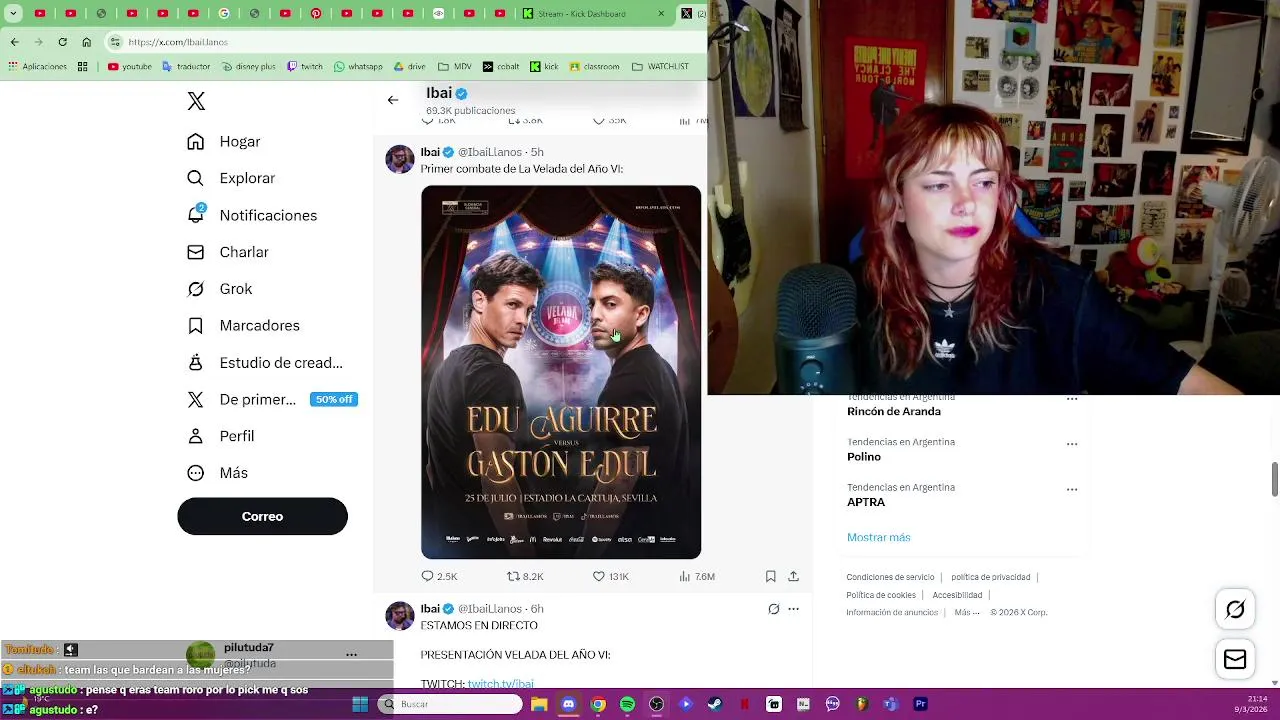The width and height of the screenshot is (1280, 720).
Task: Share the Primer combate post
Action: coord(793,576)
